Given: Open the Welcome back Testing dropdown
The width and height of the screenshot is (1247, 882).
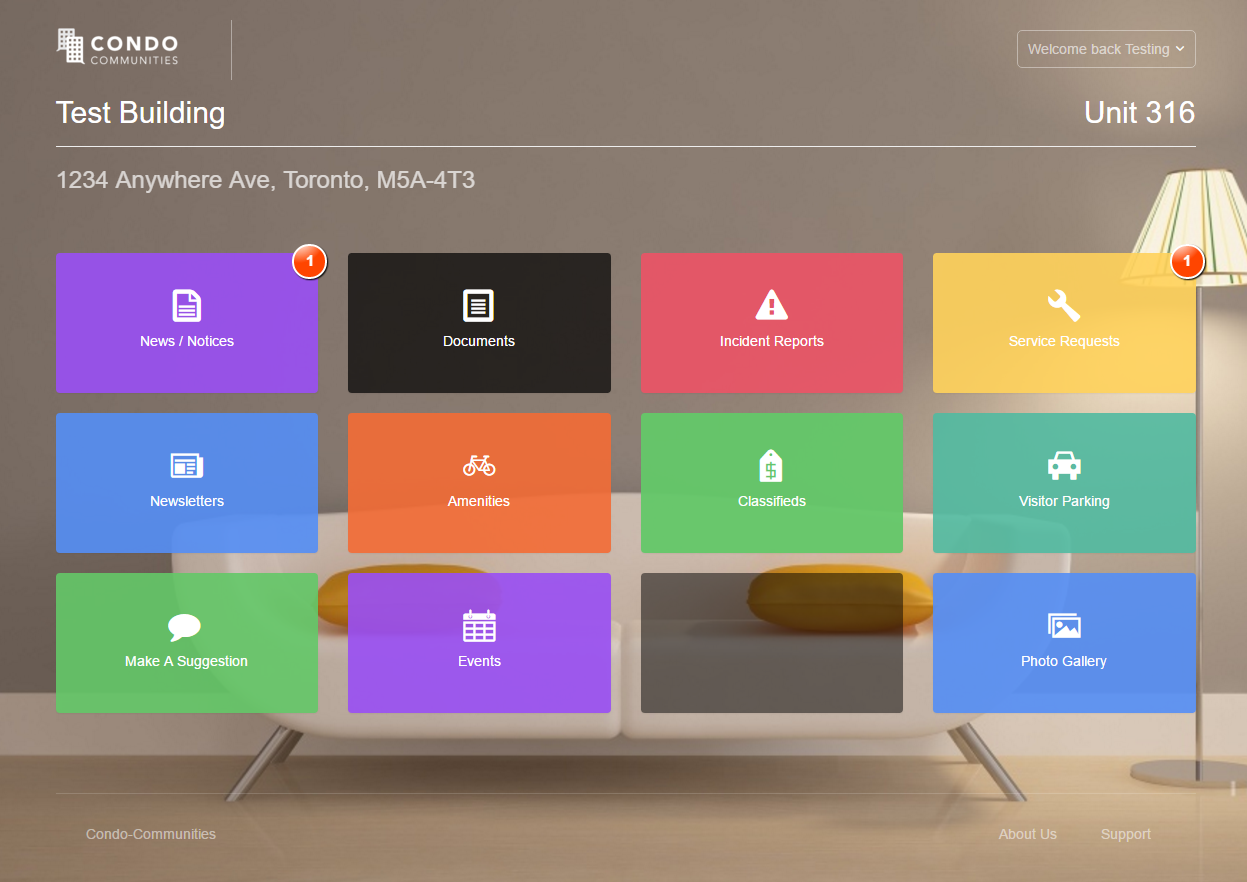Looking at the screenshot, I should coord(1105,48).
